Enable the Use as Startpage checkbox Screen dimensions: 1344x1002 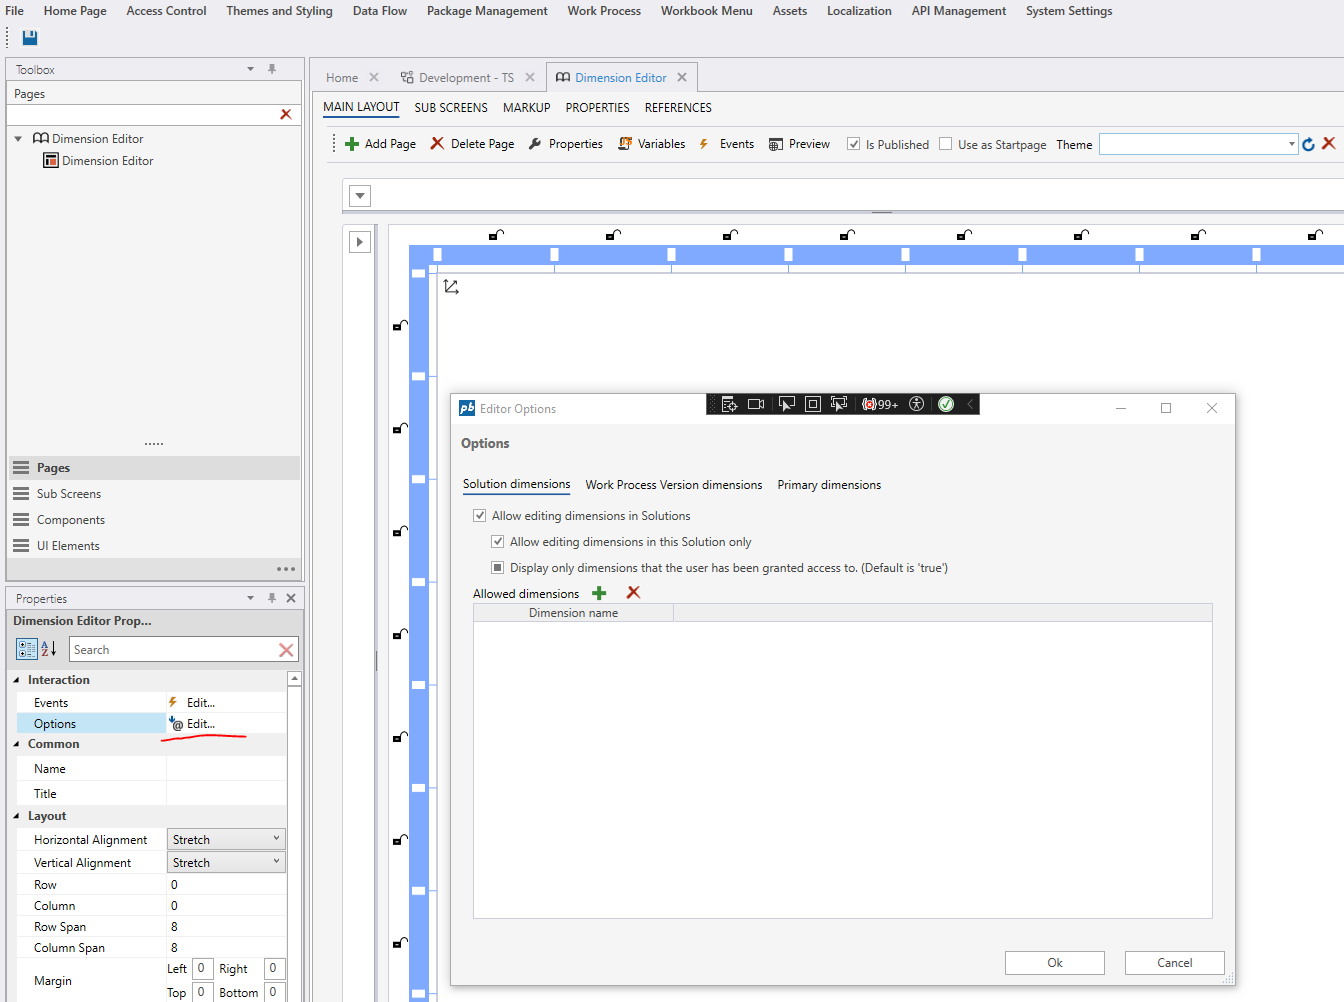945,144
